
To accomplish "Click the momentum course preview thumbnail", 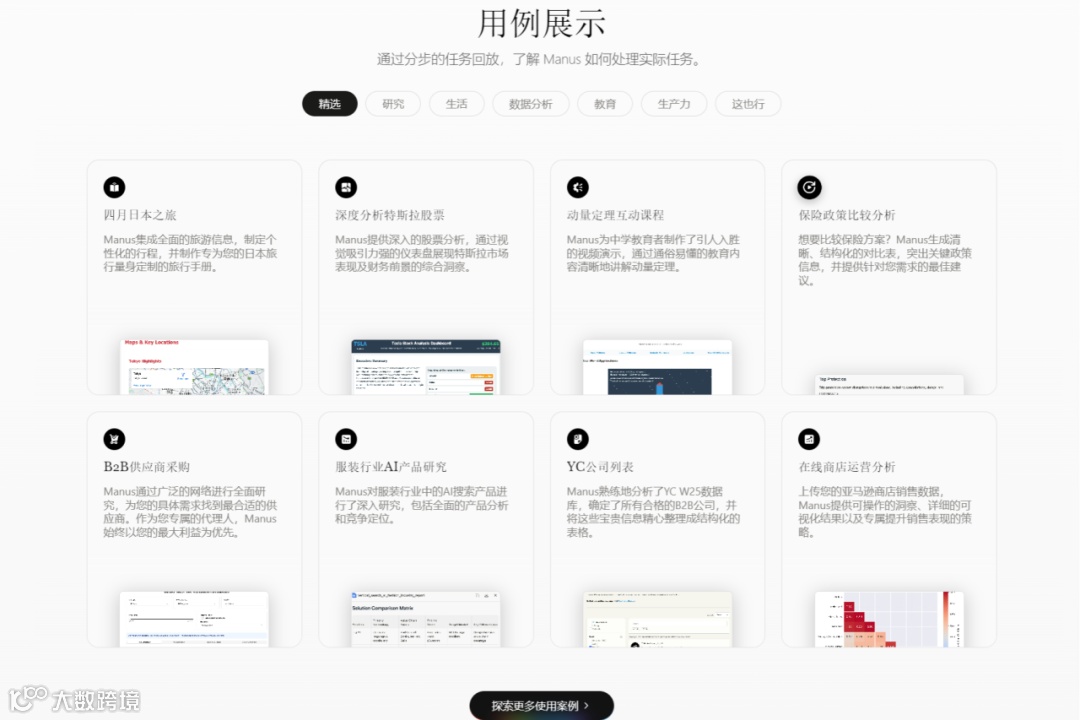I will [x=657, y=367].
